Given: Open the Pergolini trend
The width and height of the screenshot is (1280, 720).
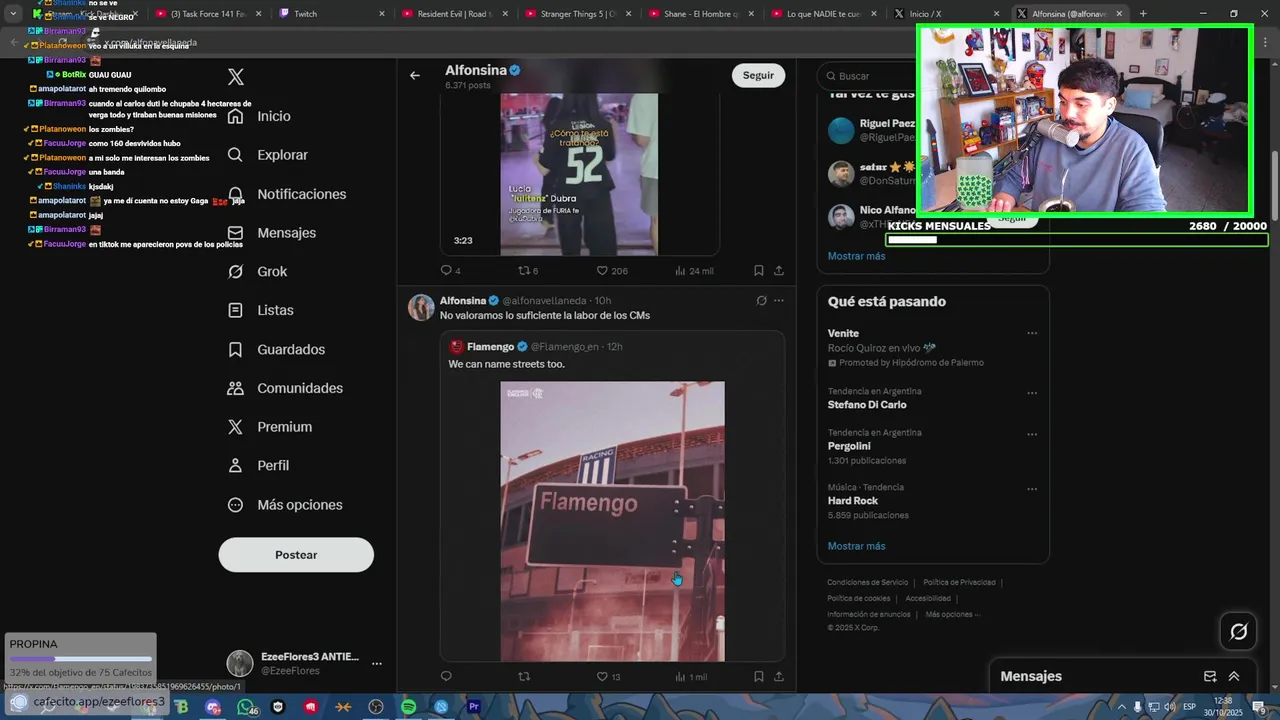Looking at the screenshot, I should click(933, 446).
